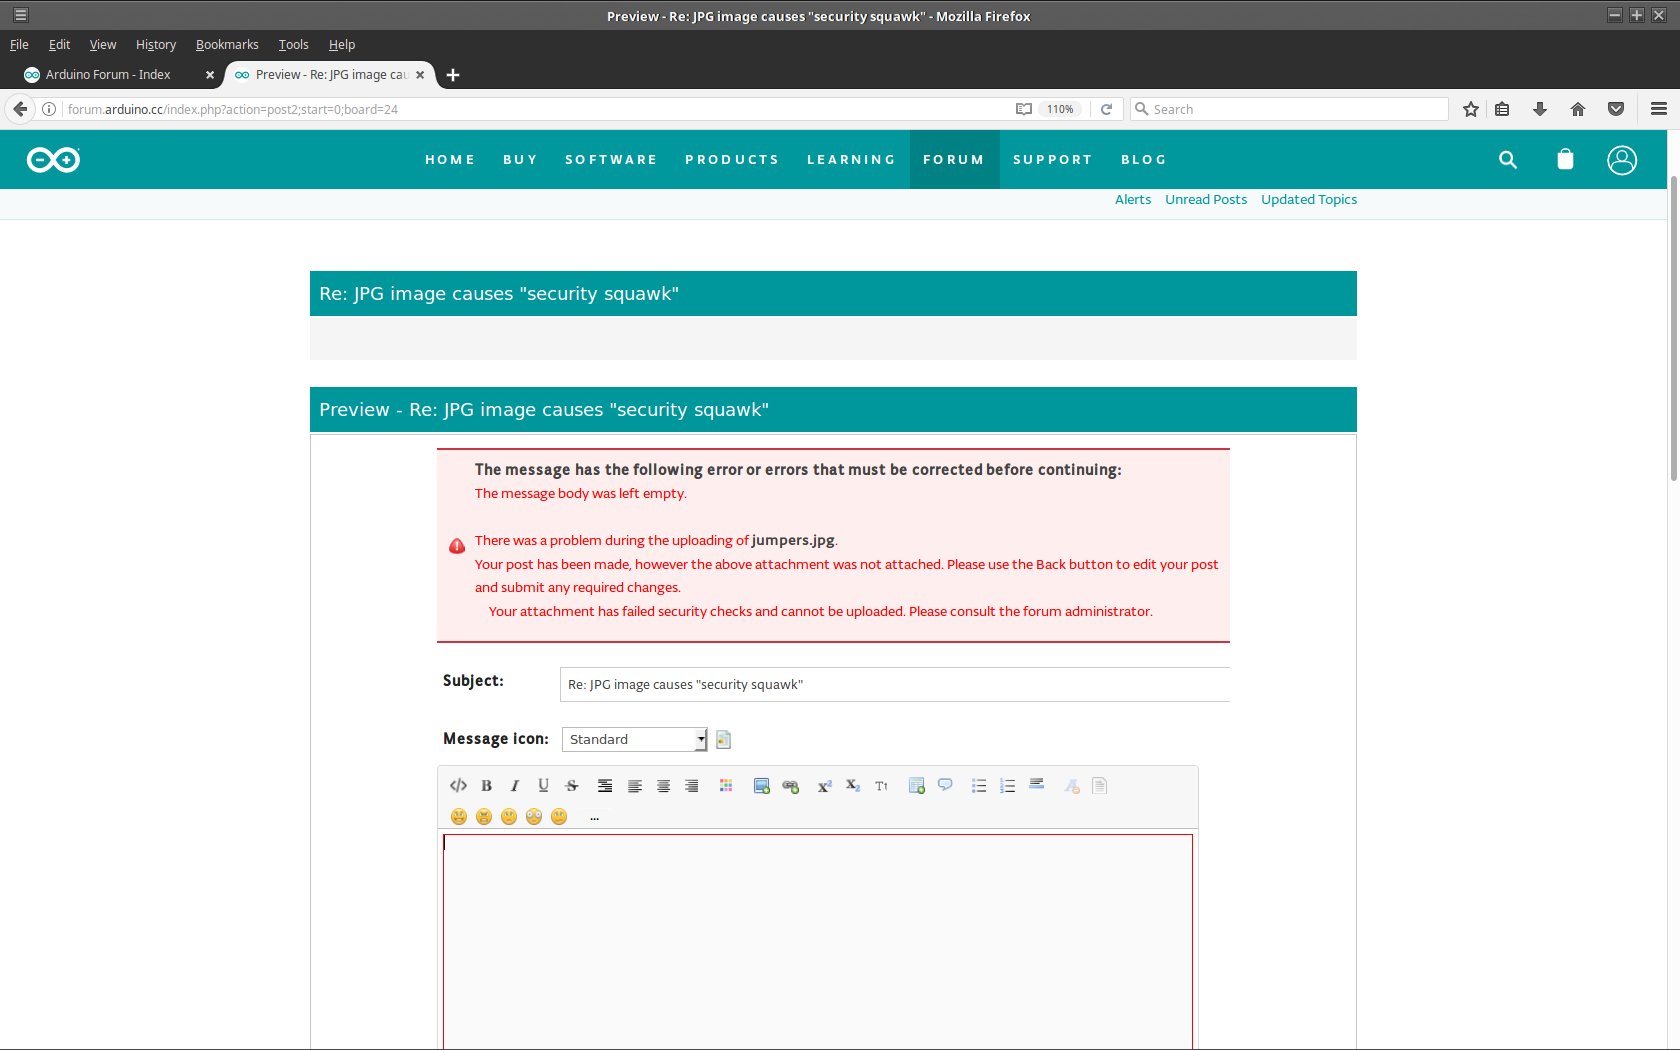This screenshot has height=1050, width=1680.
Task: Go to Firefox home page
Action: (1578, 110)
